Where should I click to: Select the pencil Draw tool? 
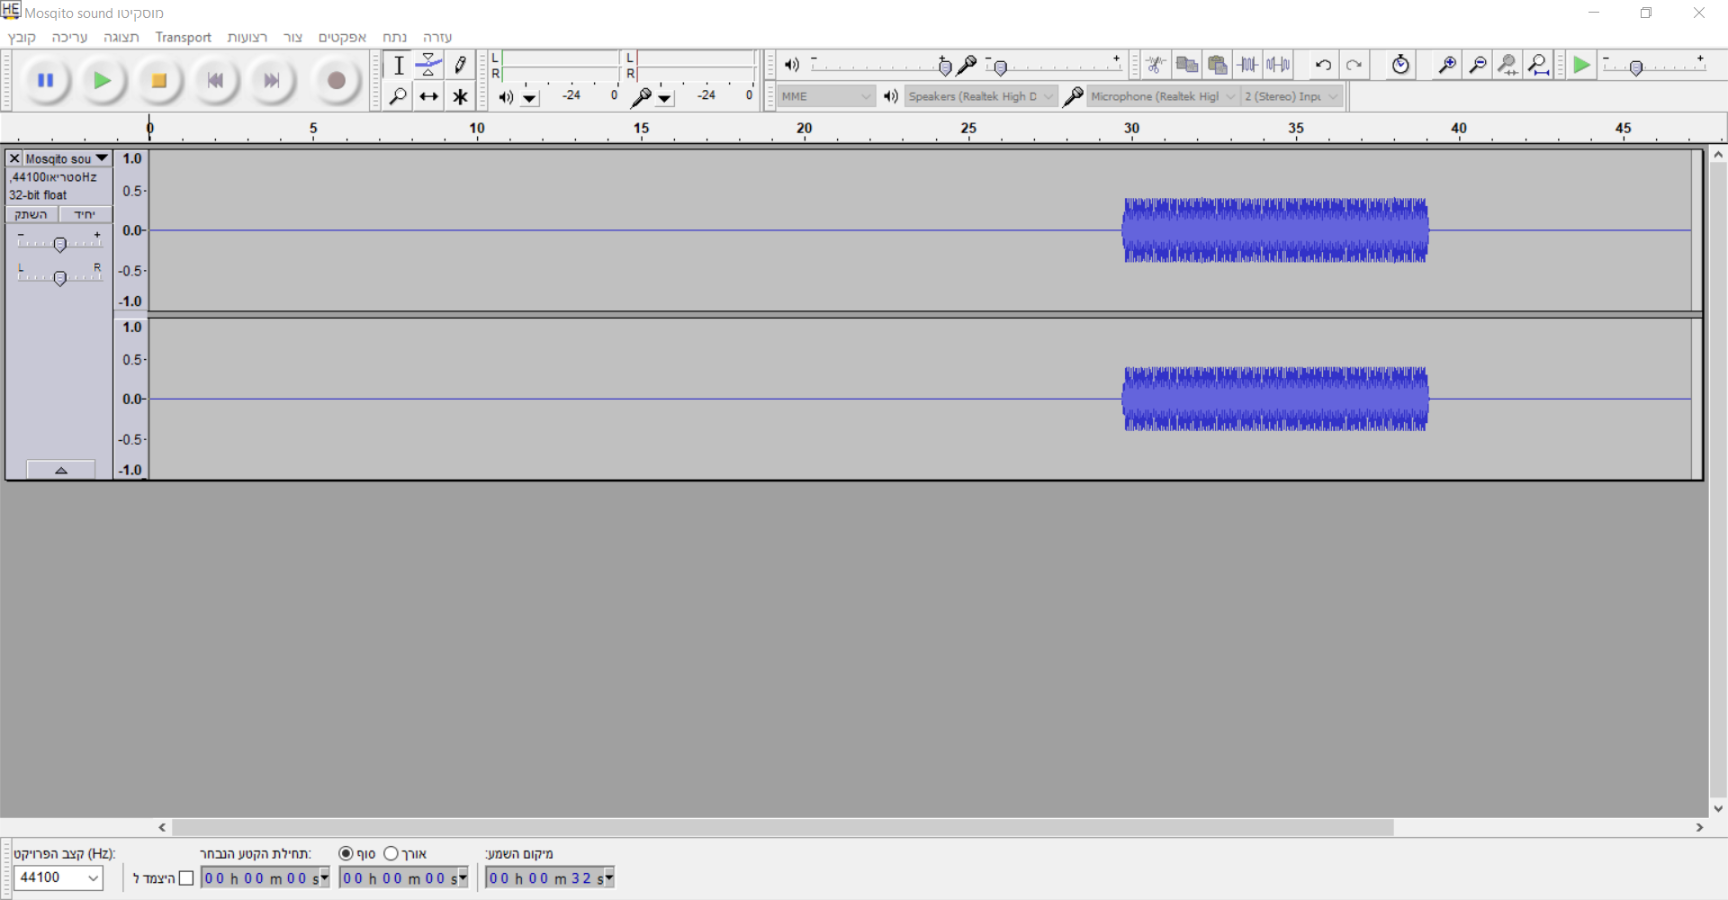click(x=460, y=65)
